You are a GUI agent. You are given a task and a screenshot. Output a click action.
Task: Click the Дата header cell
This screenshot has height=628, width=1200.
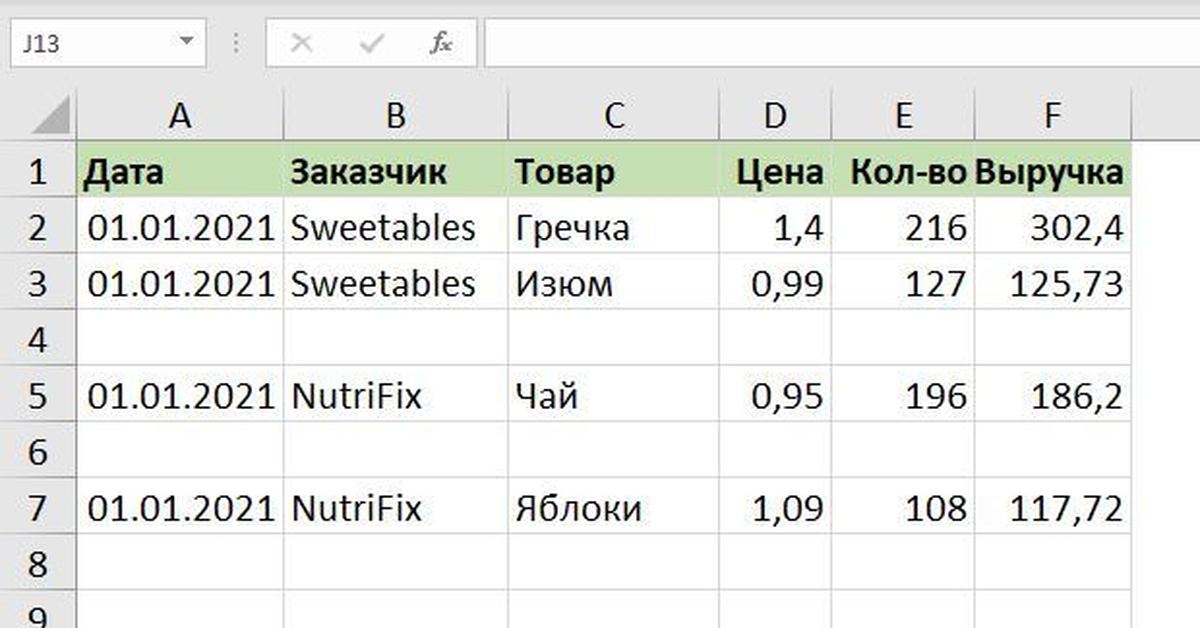click(180, 173)
